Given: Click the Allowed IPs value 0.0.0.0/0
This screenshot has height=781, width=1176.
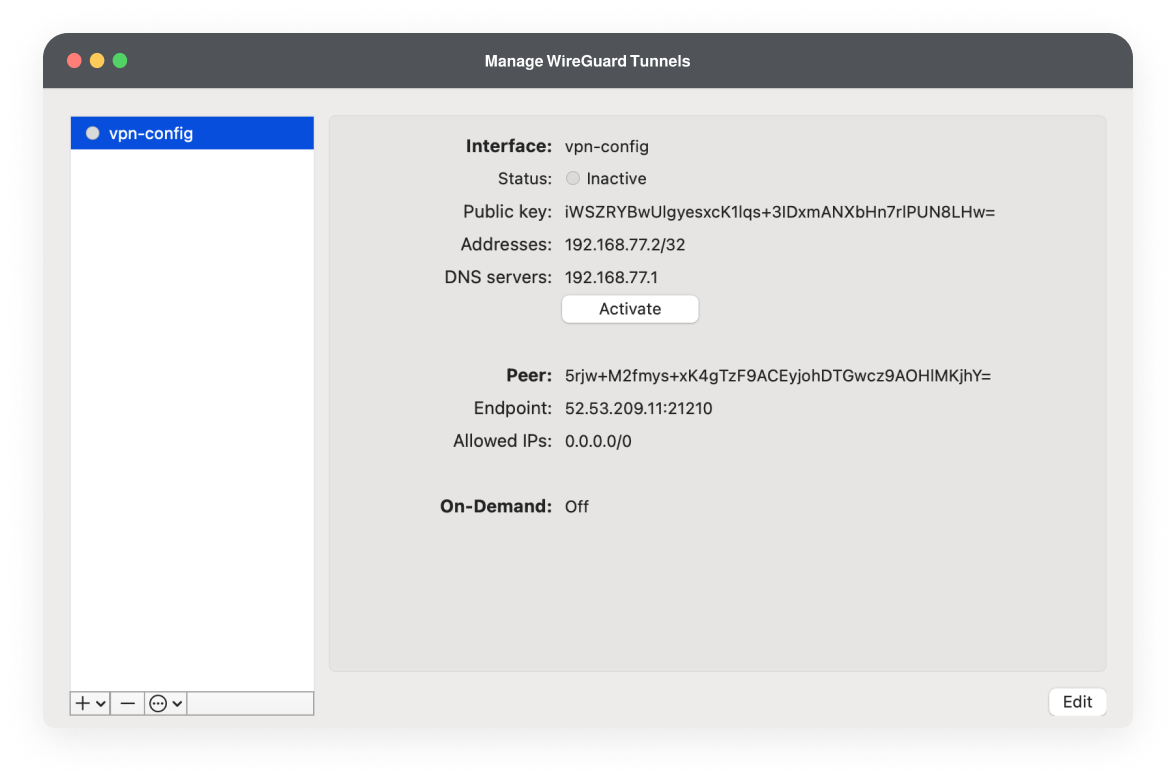Looking at the screenshot, I should click(597, 440).
